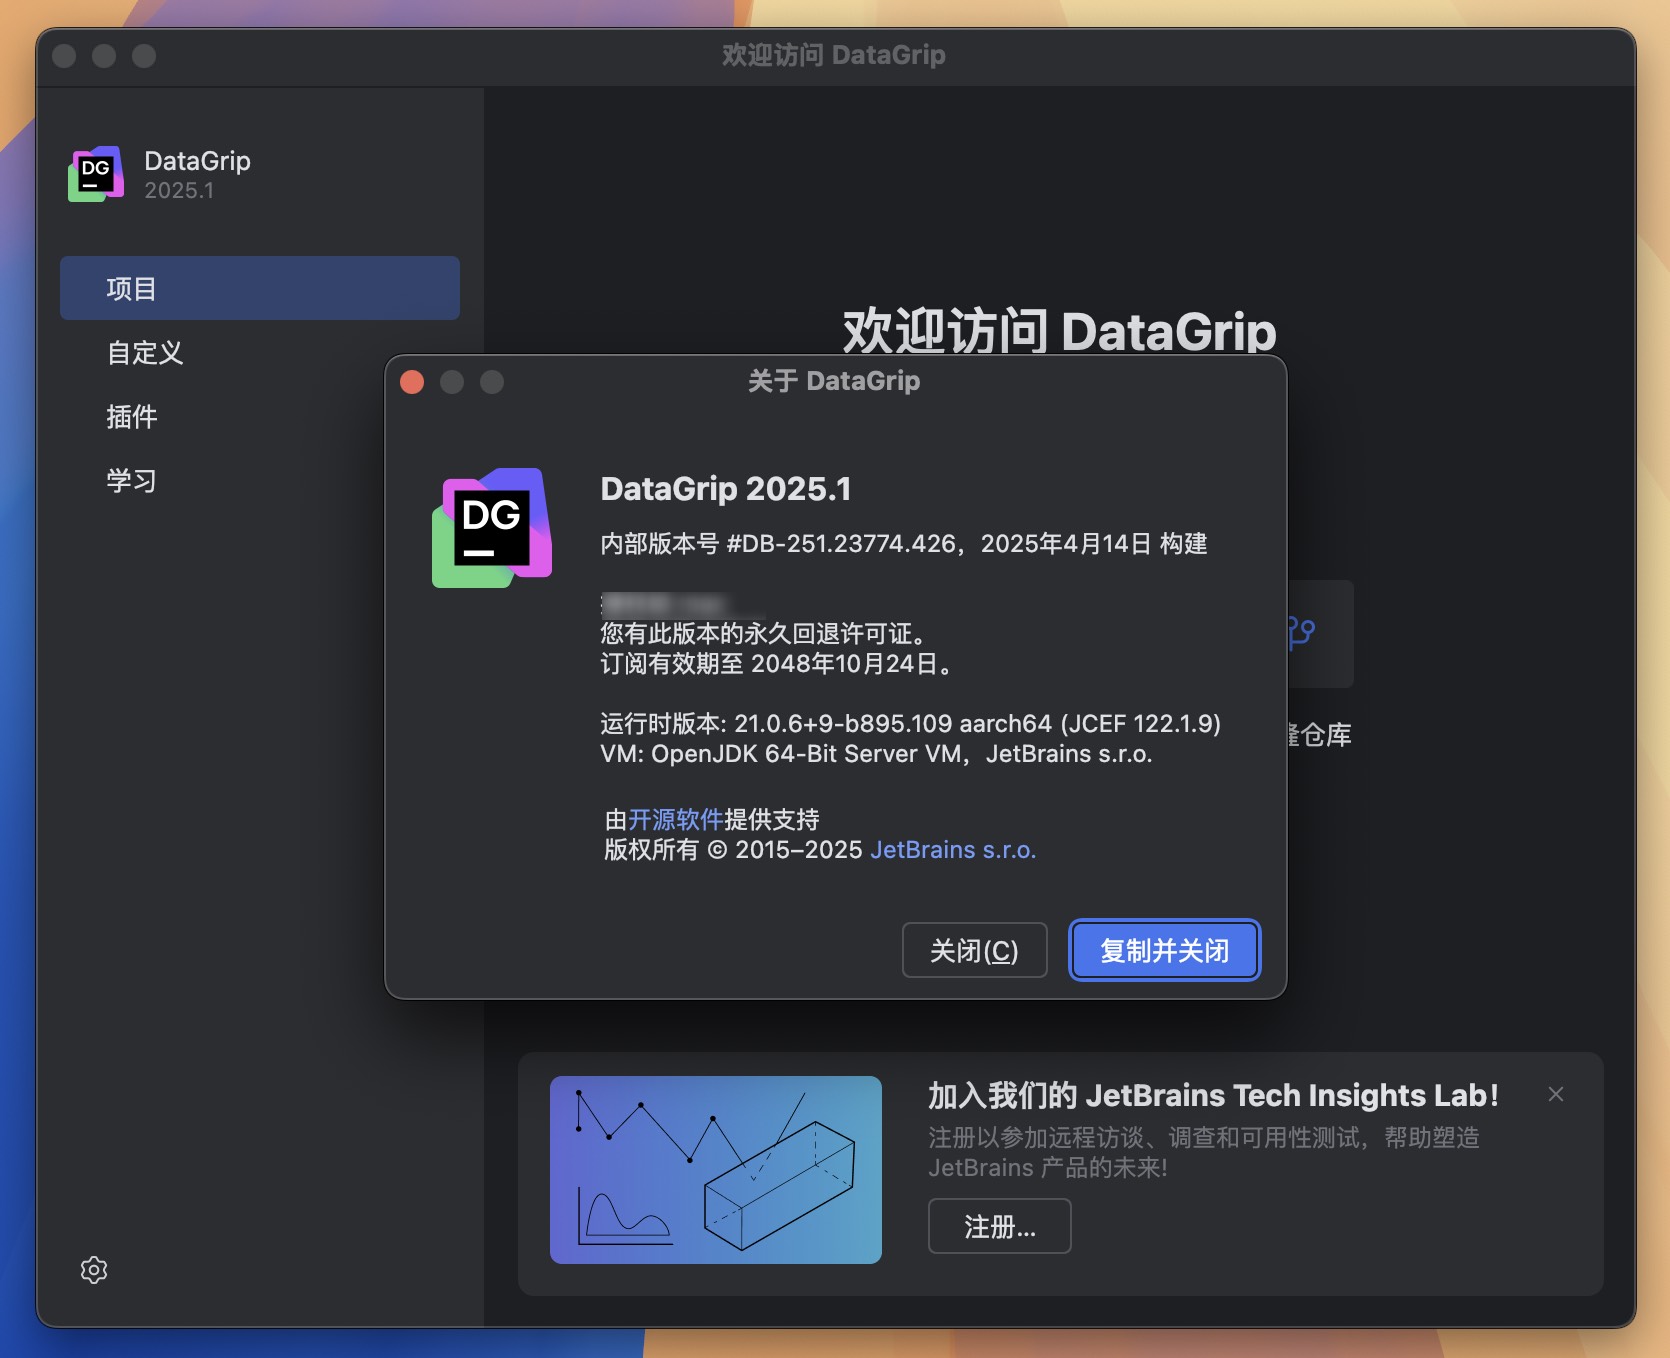The image size is (1670, 1358).
Task: Open the 开源软件 link
Action: 676,820
